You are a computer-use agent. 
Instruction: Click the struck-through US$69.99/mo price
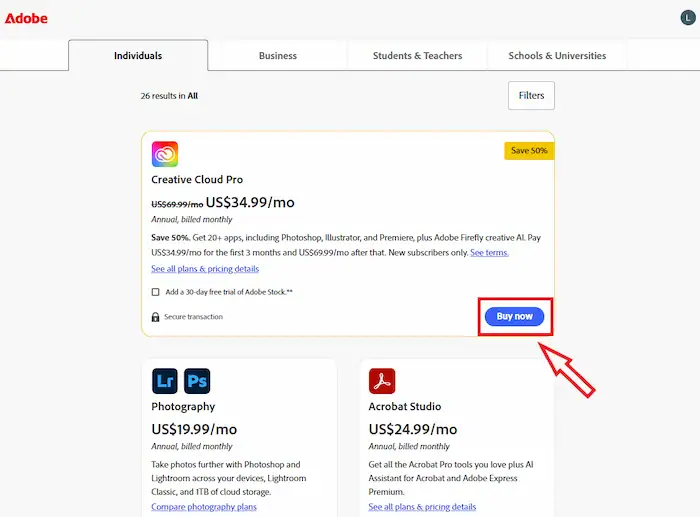177,204
